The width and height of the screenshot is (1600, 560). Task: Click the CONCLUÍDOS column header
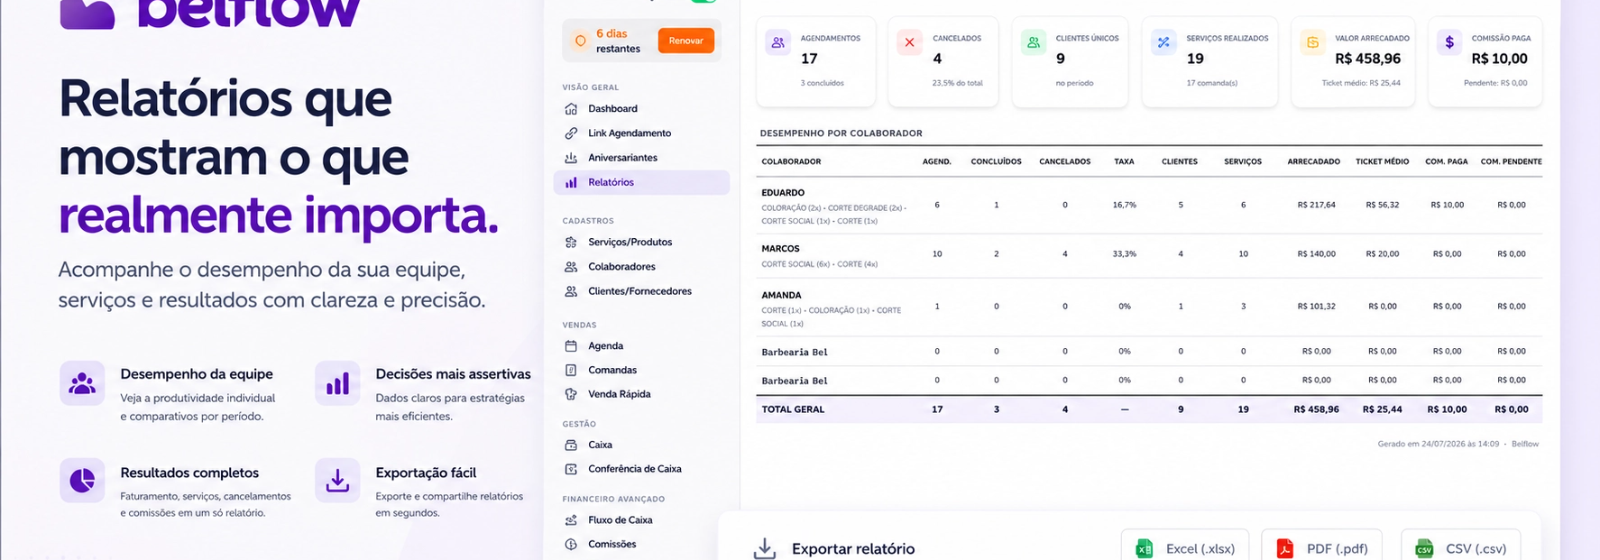[996, 161]
